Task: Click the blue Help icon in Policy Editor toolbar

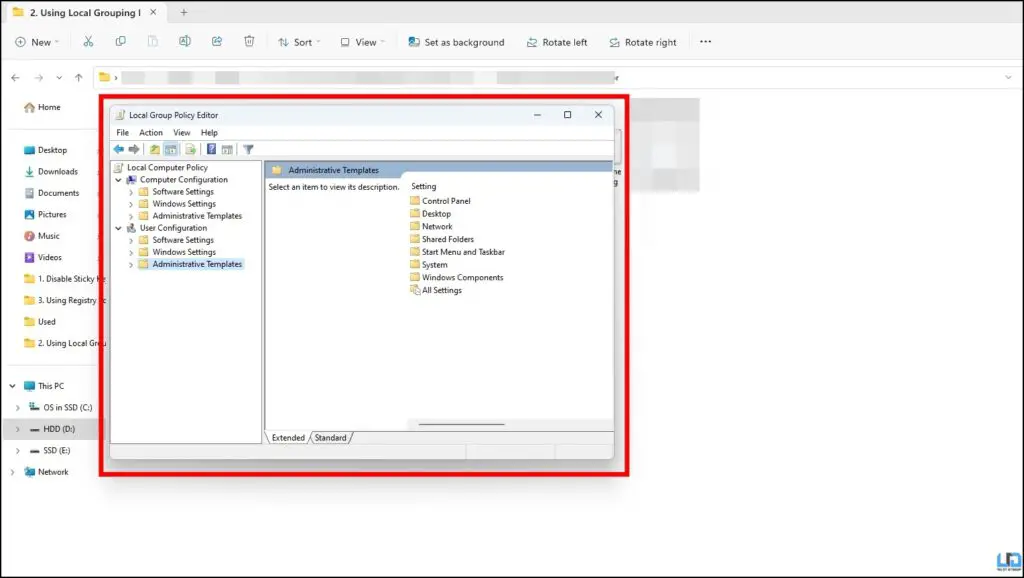Action: tap(211, 150)
